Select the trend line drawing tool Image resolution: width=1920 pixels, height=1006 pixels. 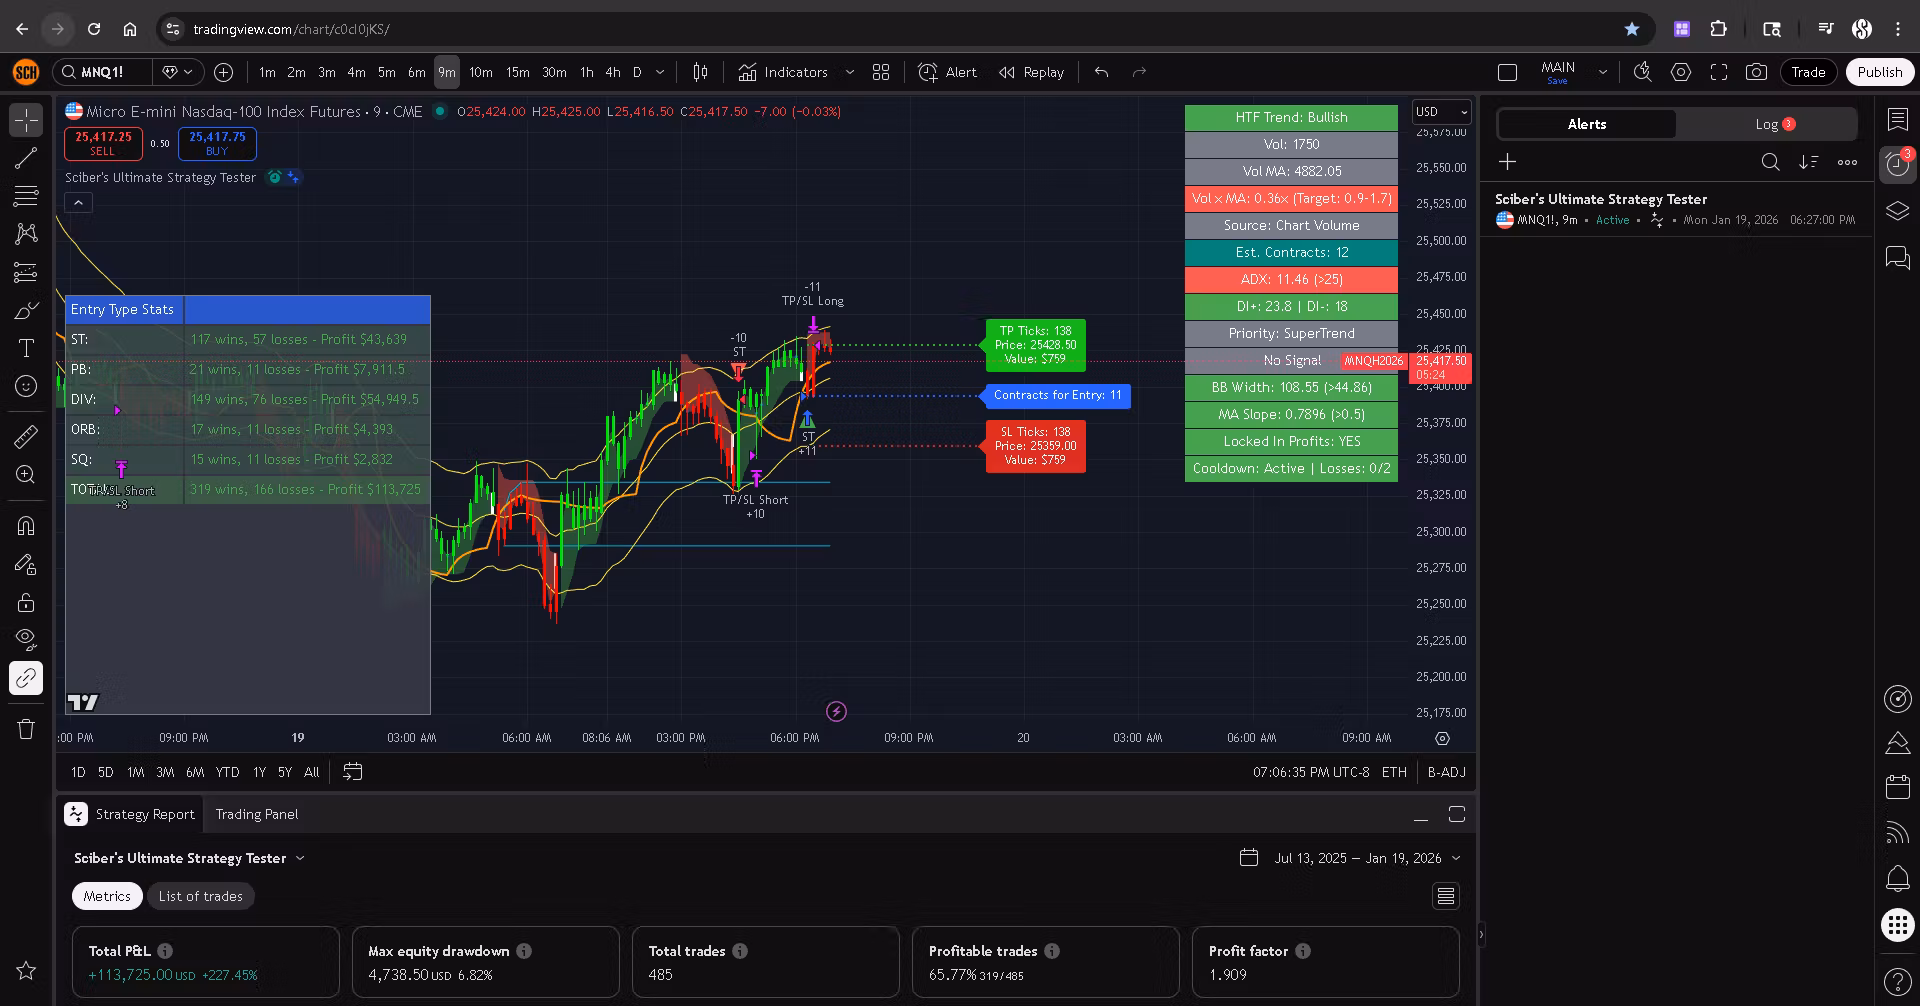(x=26, y=158)
